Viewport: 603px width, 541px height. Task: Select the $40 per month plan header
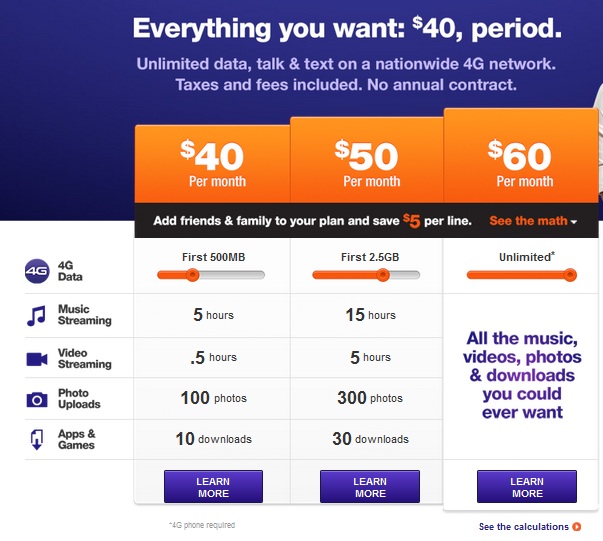212,164
